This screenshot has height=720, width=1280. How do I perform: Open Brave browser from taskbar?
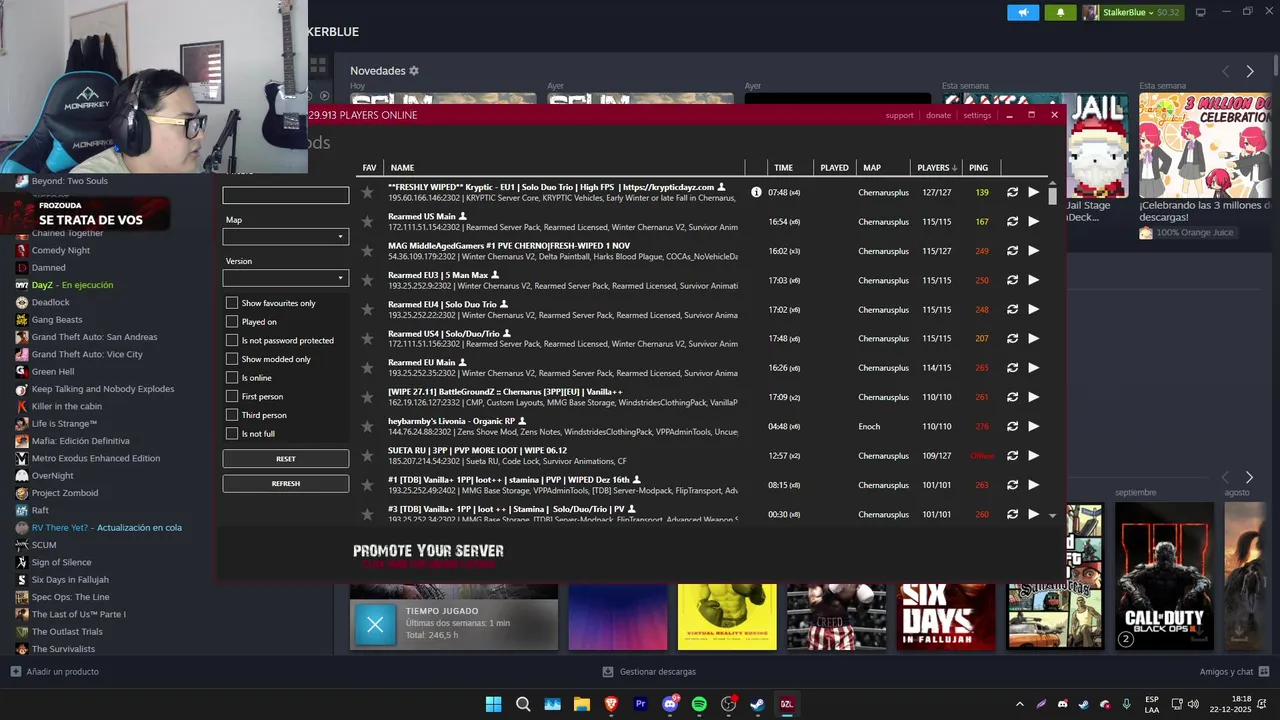coord(611,704)
